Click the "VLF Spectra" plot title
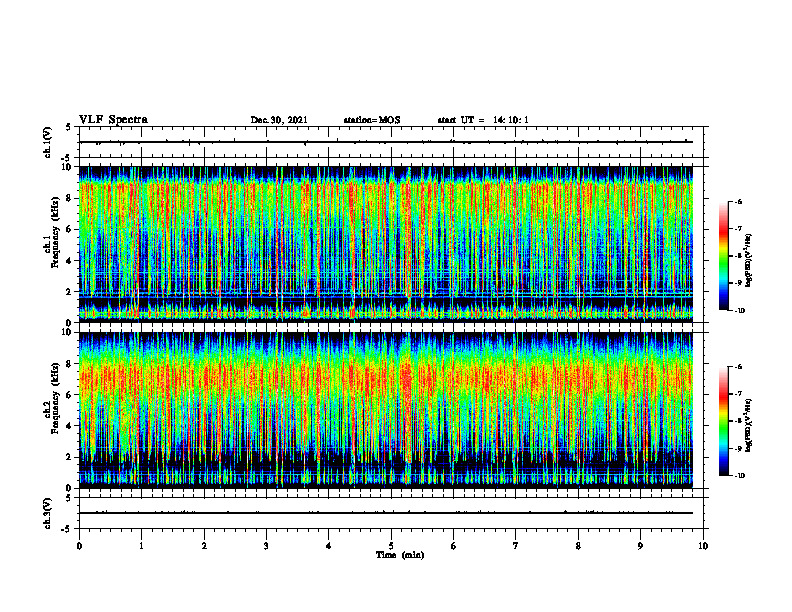Image resolution: width=792 pixels, height=612 pixels. click(x=113, y=120)
